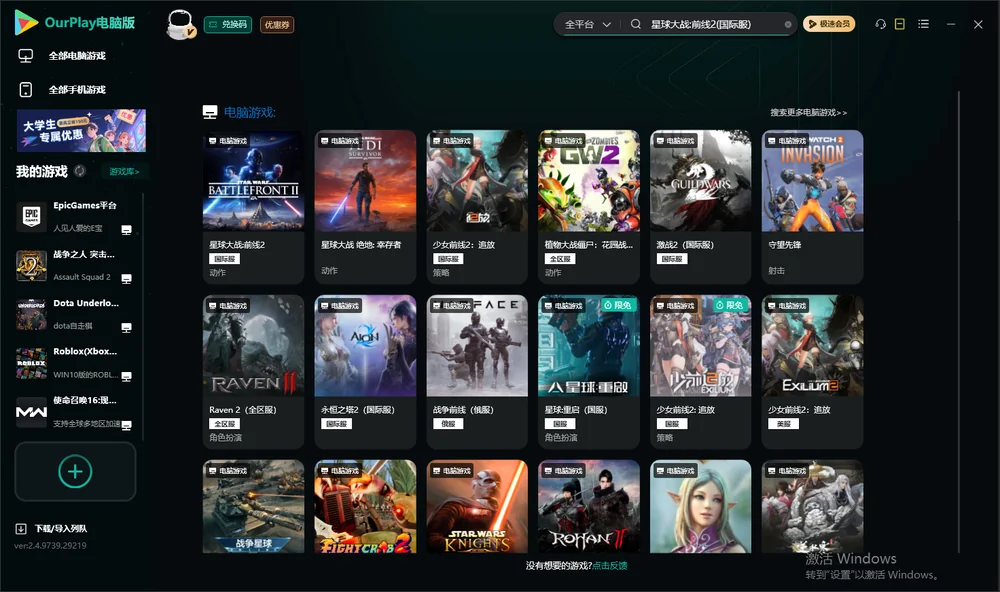1000x592 pixels.
Task: Clear the search box text
Action: (x=788, y=25)
